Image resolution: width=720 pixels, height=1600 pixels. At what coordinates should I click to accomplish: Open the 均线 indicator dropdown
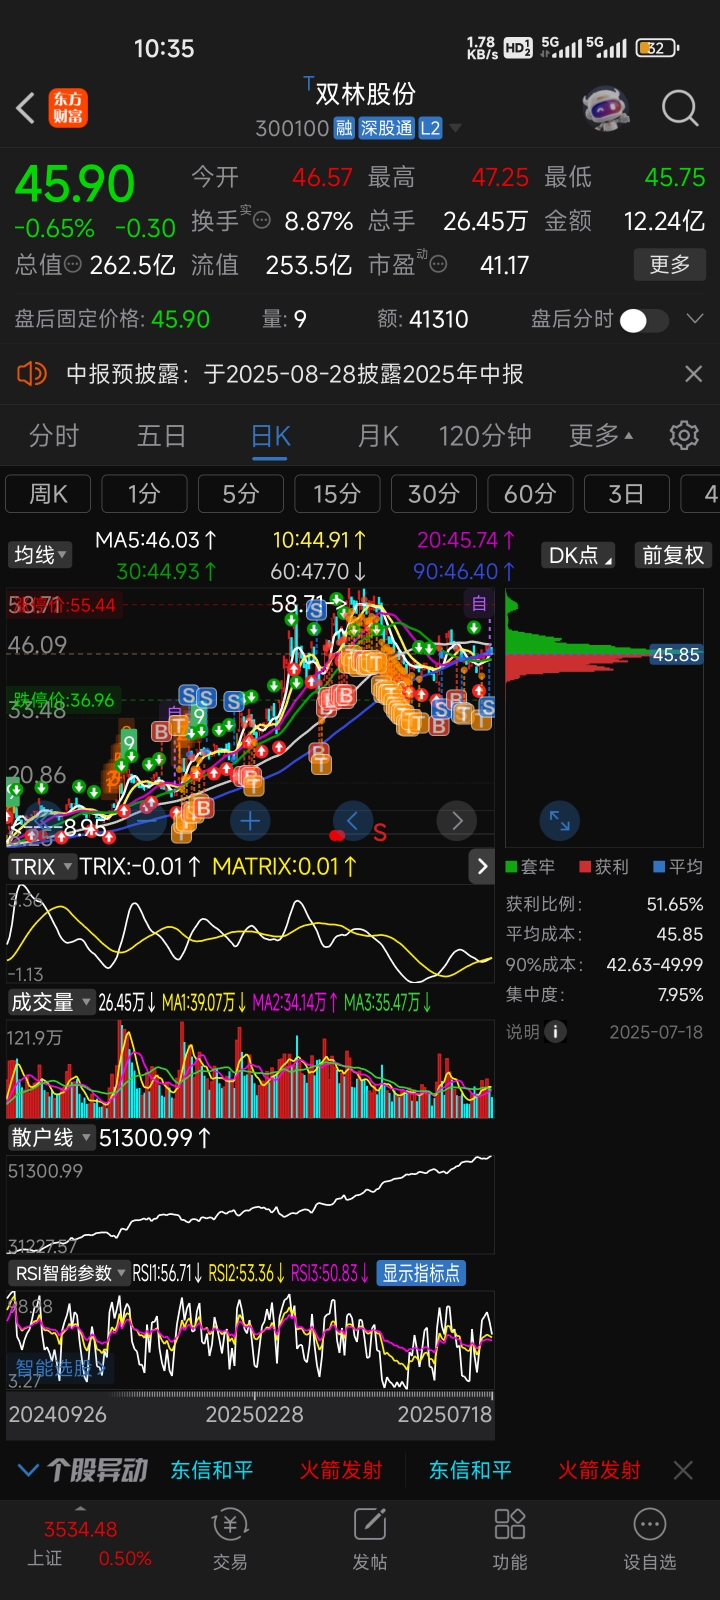coord(40,555)
